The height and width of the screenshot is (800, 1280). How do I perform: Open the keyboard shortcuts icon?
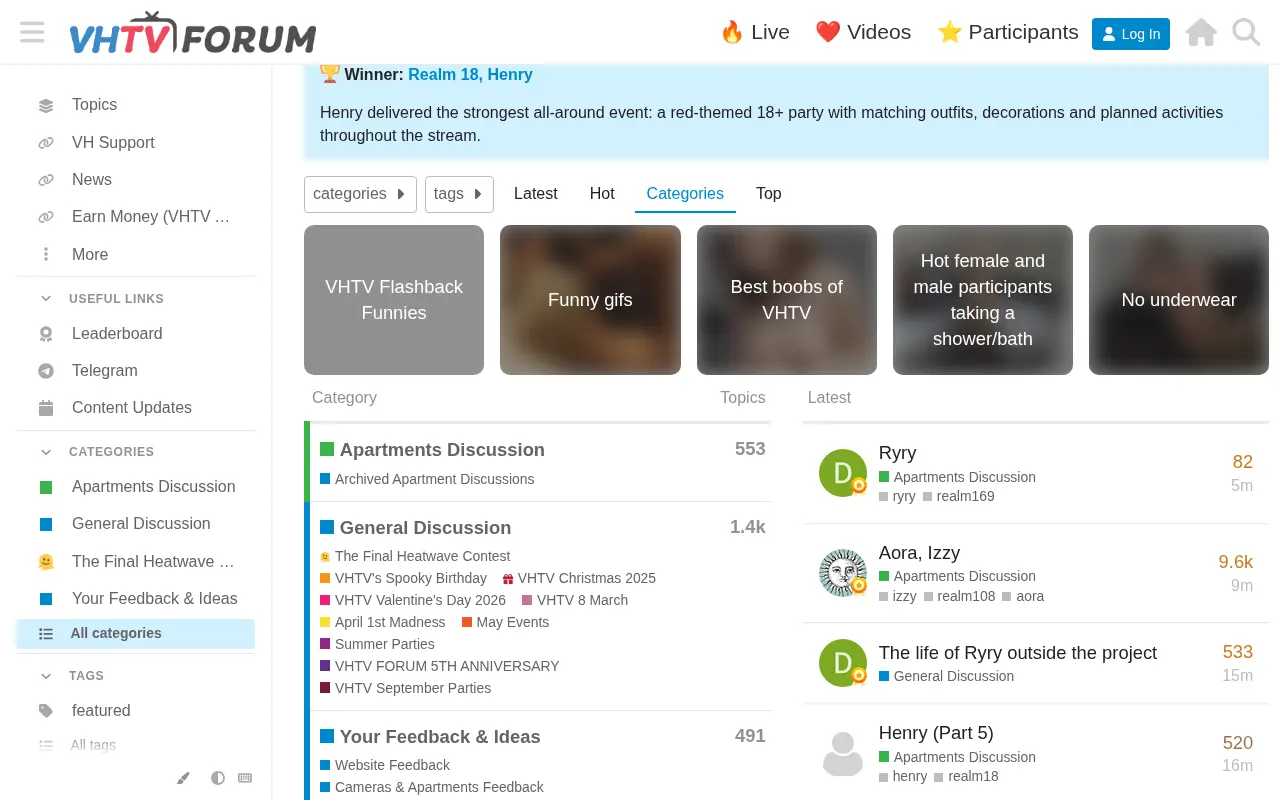point(245,778)
